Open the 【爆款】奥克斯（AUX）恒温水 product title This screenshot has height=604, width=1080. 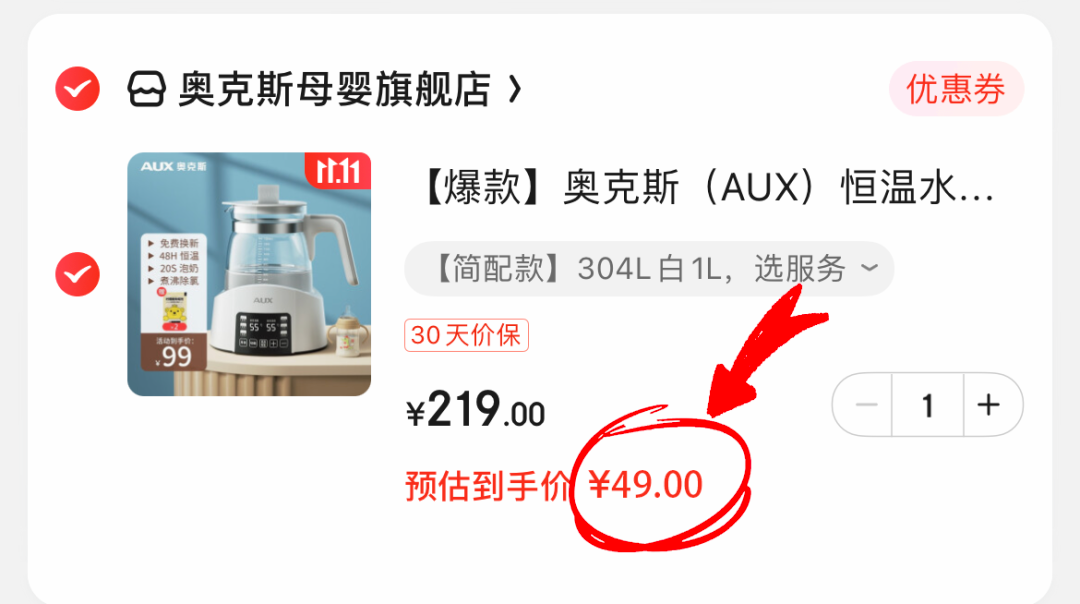706,187
